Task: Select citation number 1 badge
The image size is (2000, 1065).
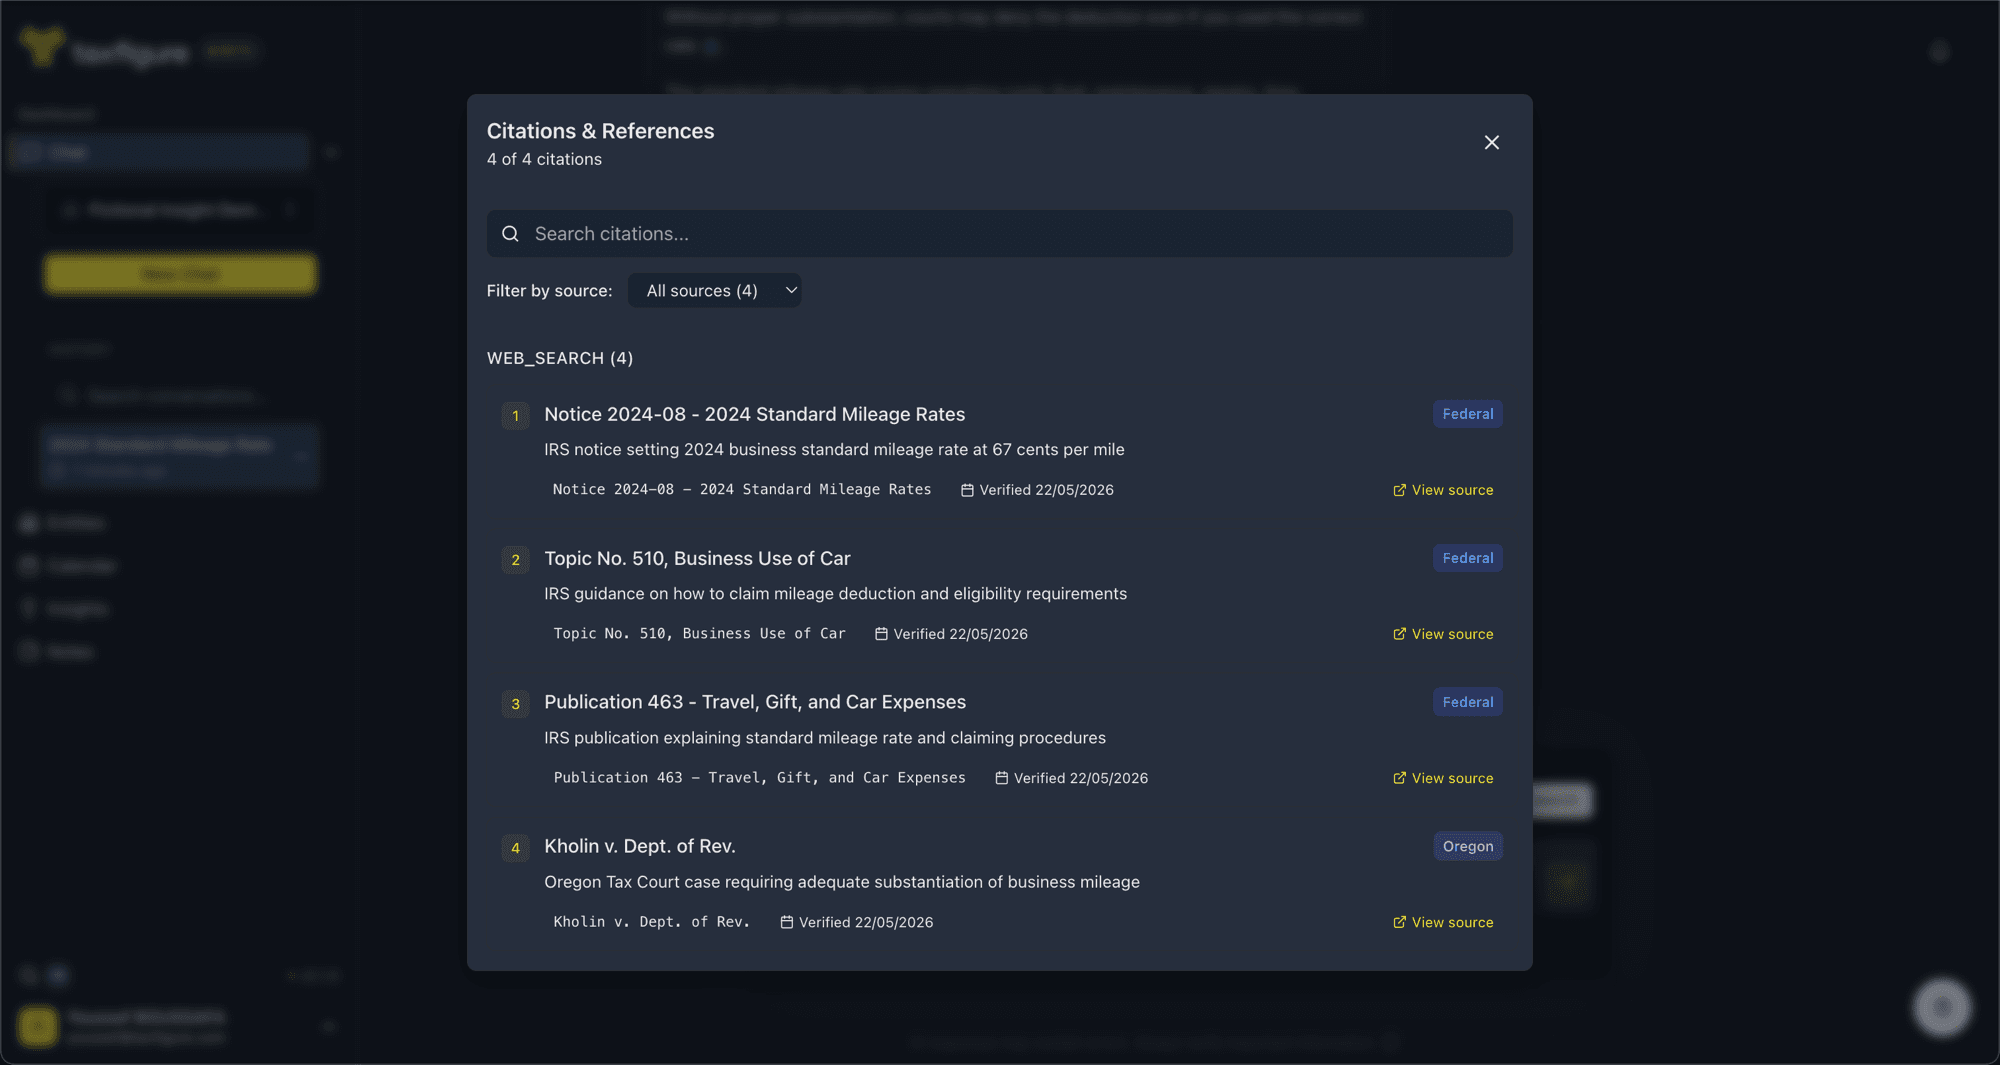Action: [515, 416]
